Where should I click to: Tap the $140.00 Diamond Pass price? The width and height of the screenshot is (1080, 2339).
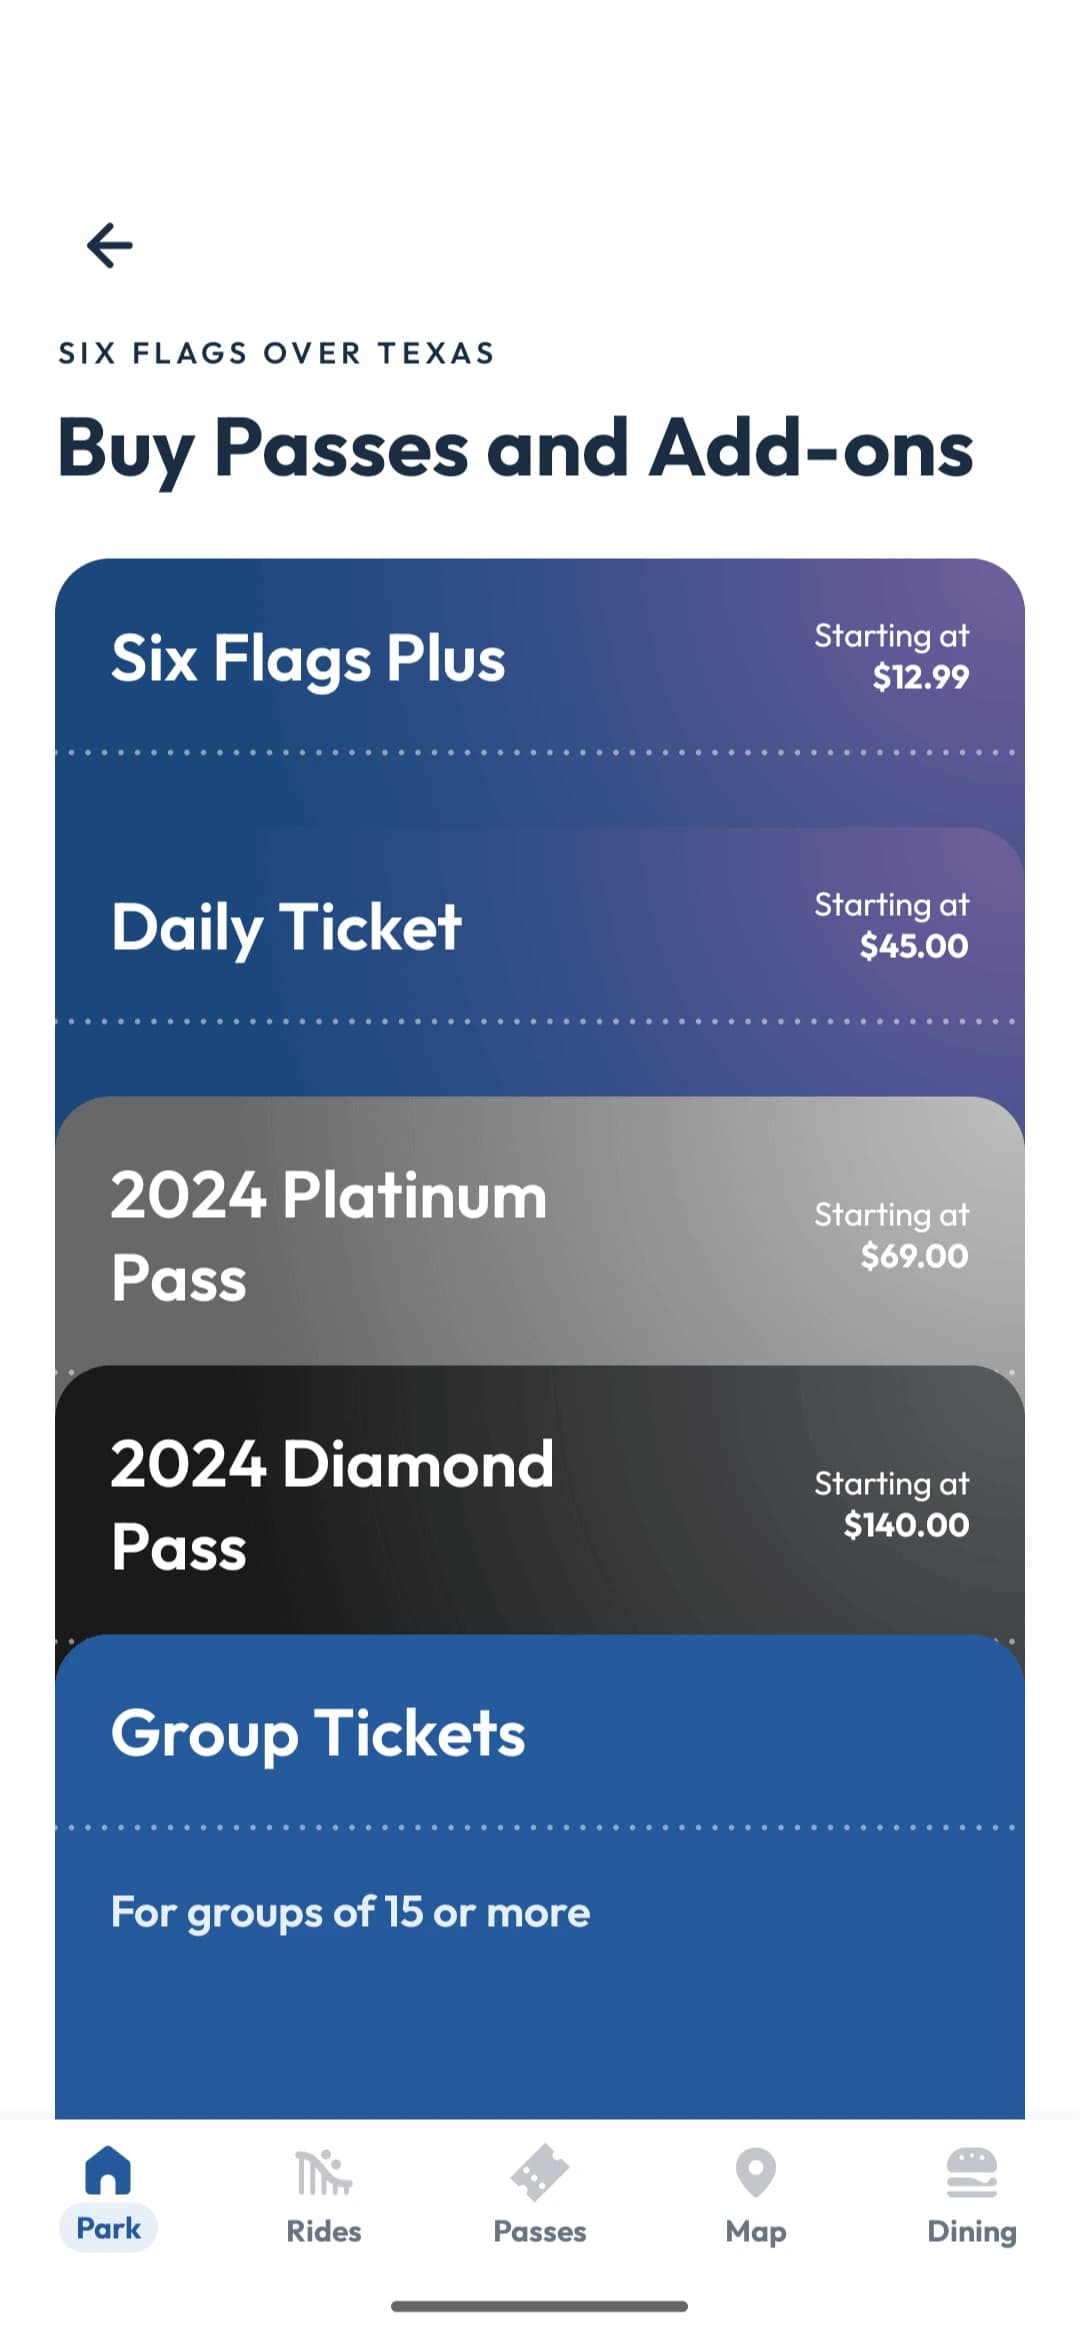[906, 1525]
